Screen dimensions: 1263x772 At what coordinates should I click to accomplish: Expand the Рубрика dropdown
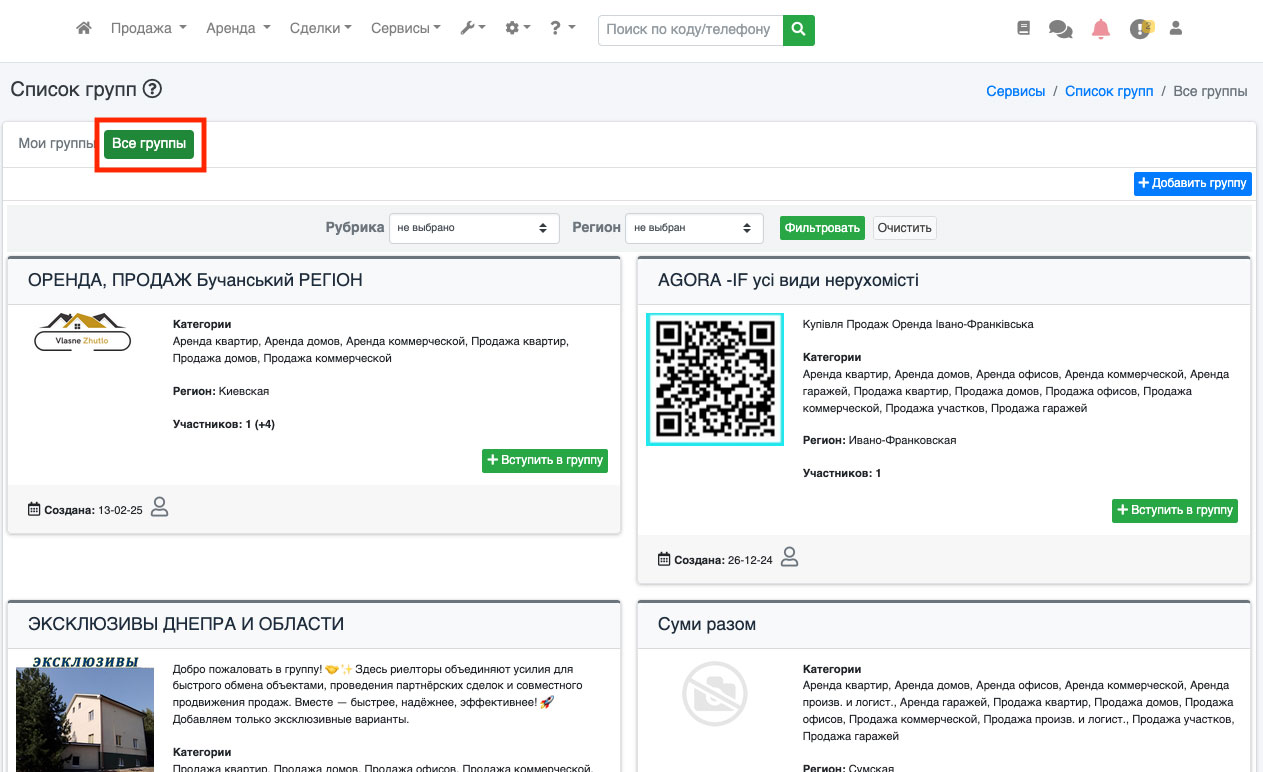[x=474, y=228]
